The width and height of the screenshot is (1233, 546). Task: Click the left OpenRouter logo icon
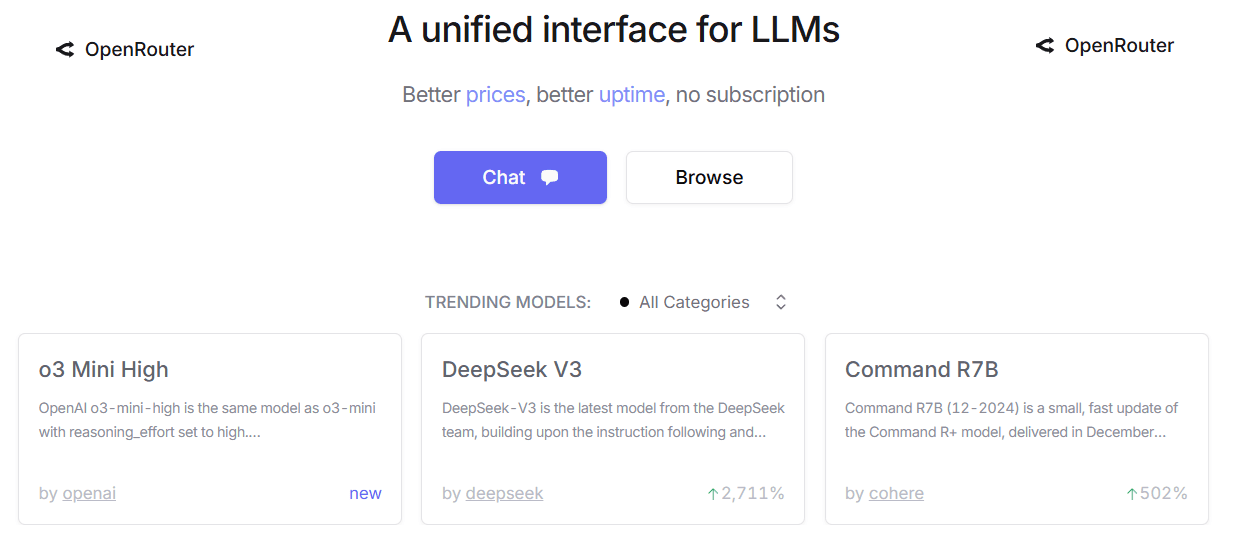pyautogui.click(x=65, y=49)
